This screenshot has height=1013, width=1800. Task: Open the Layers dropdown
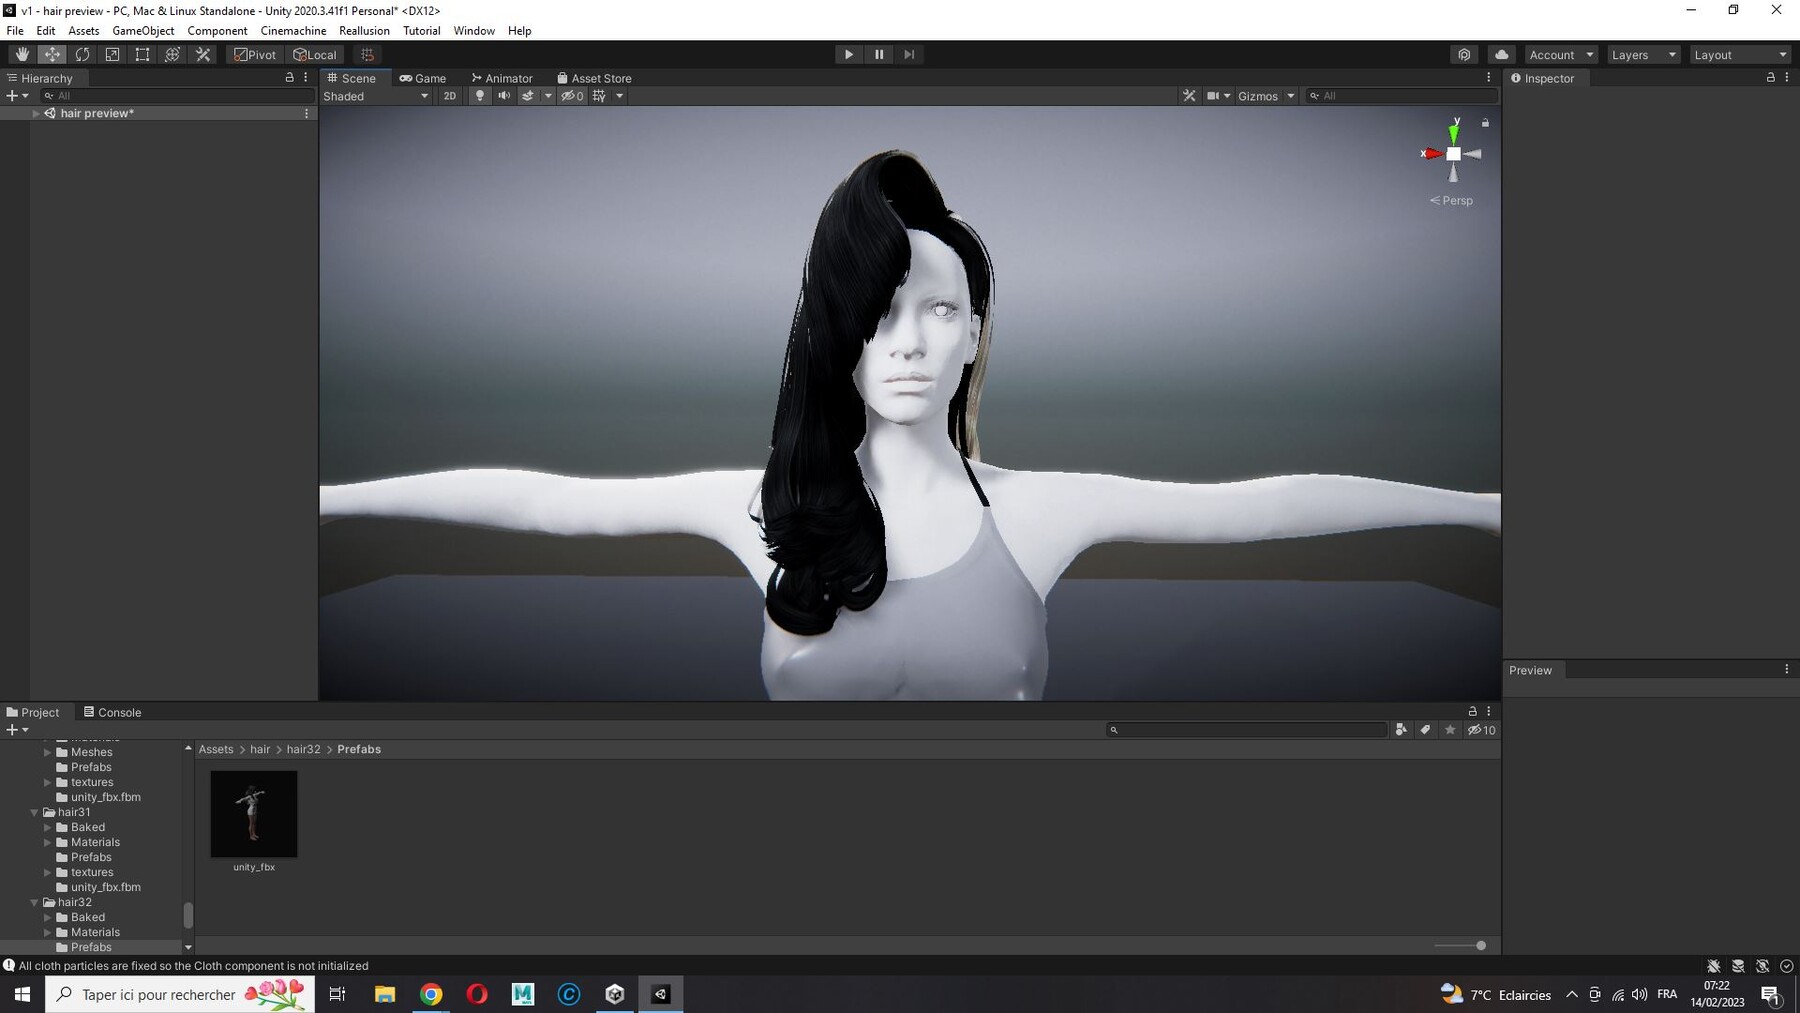tap(1643, 55)
